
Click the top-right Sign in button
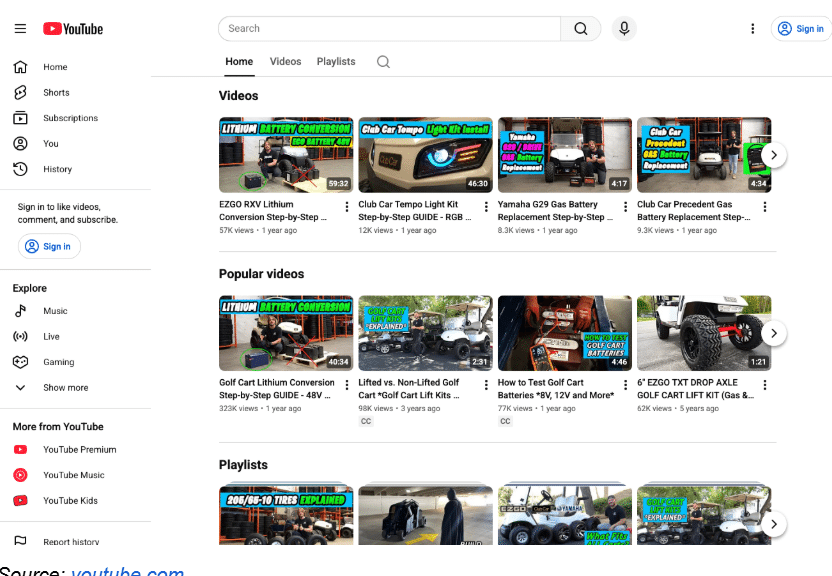click(x=801, y=29)
